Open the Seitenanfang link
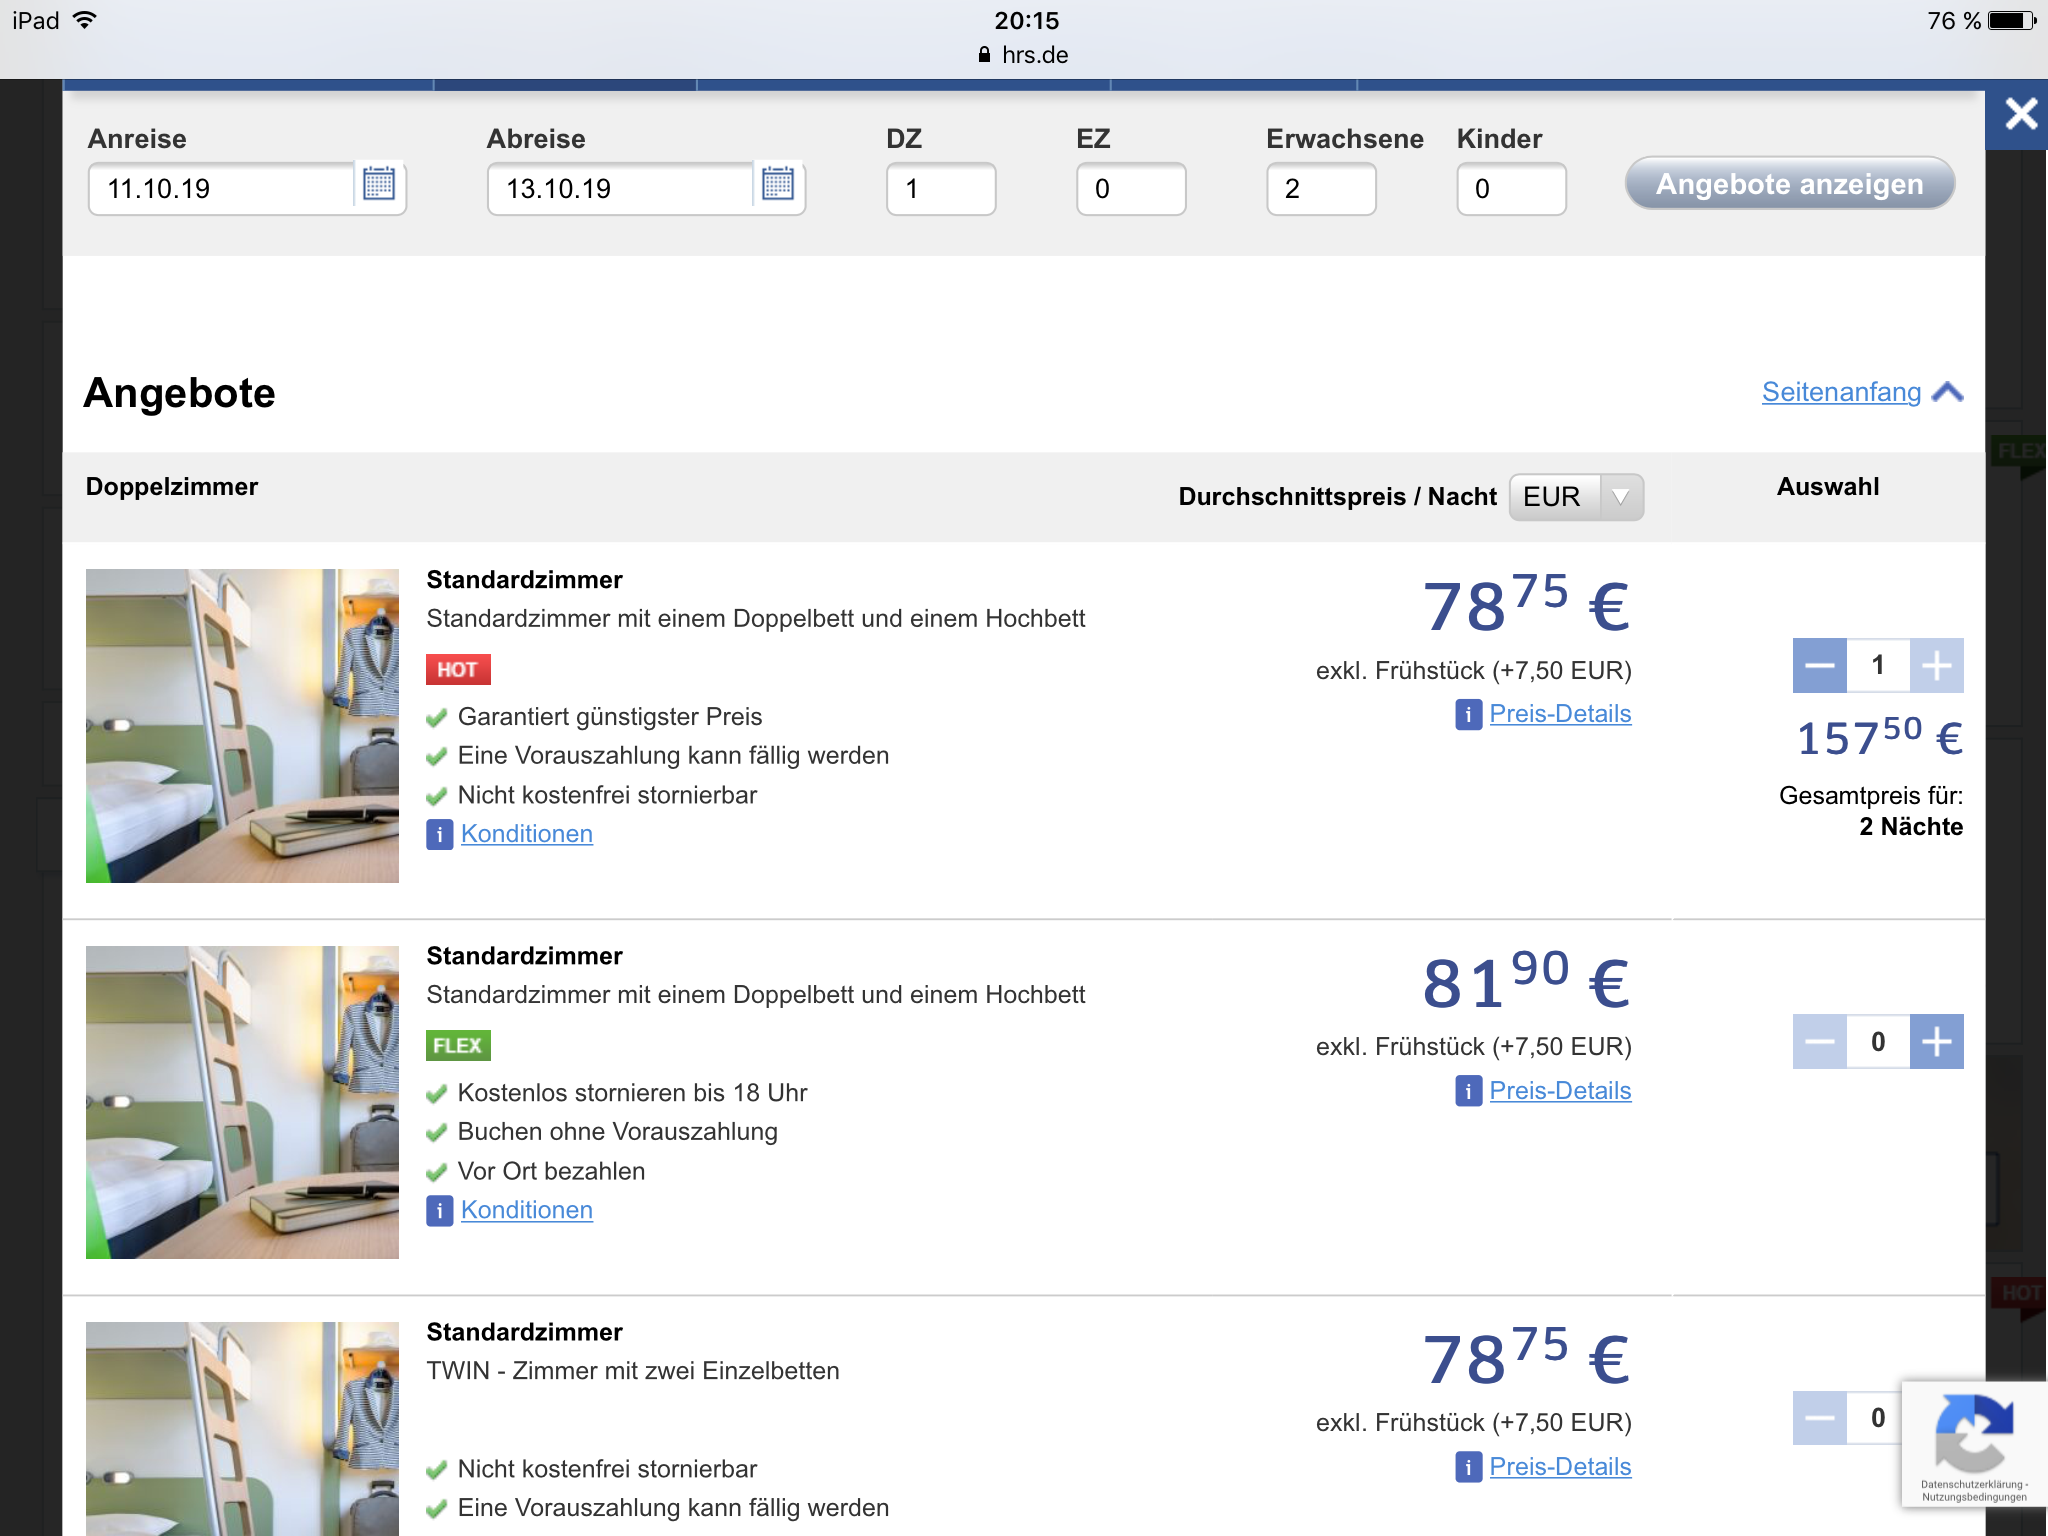The image size is (2048, 1536). click(x=1841, y=392)
